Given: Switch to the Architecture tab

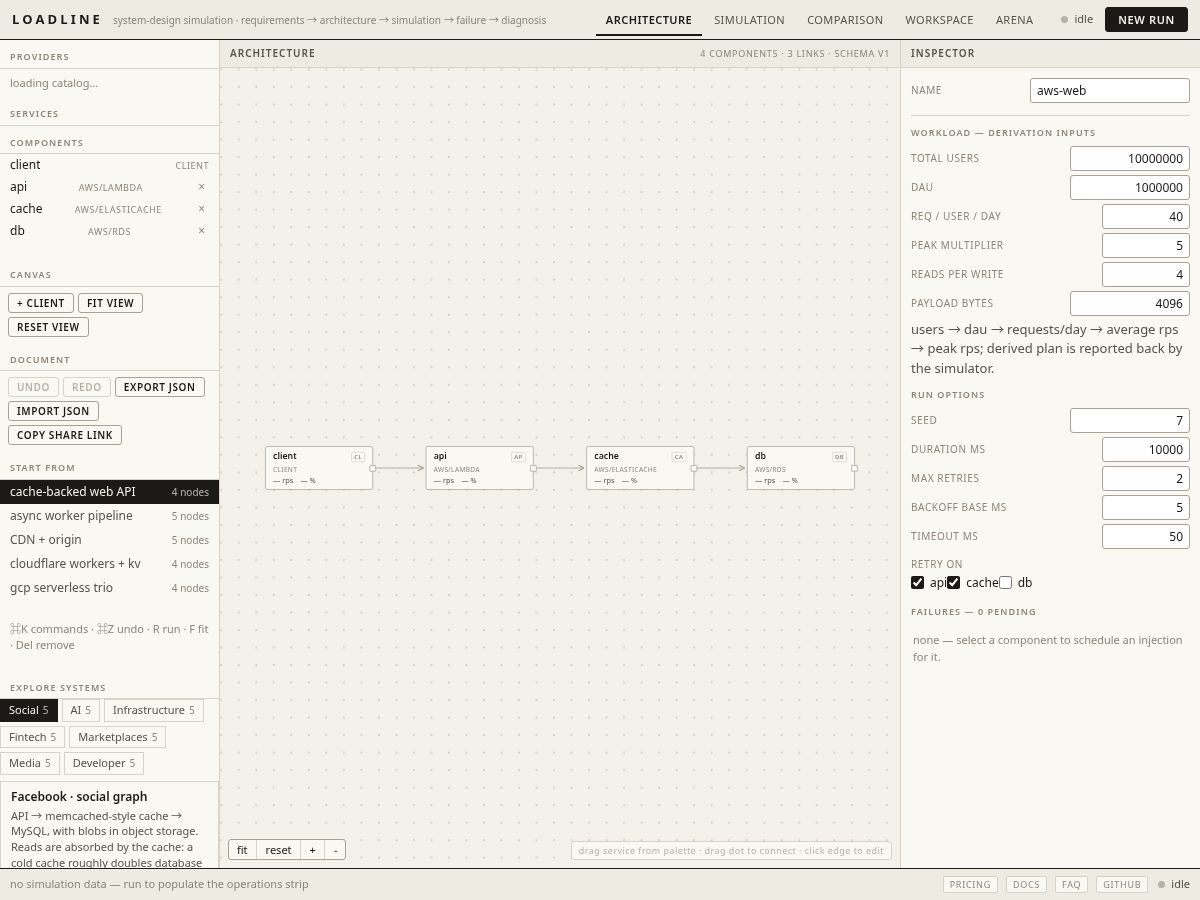Looking at the screenshot, I should pos(648,20).
